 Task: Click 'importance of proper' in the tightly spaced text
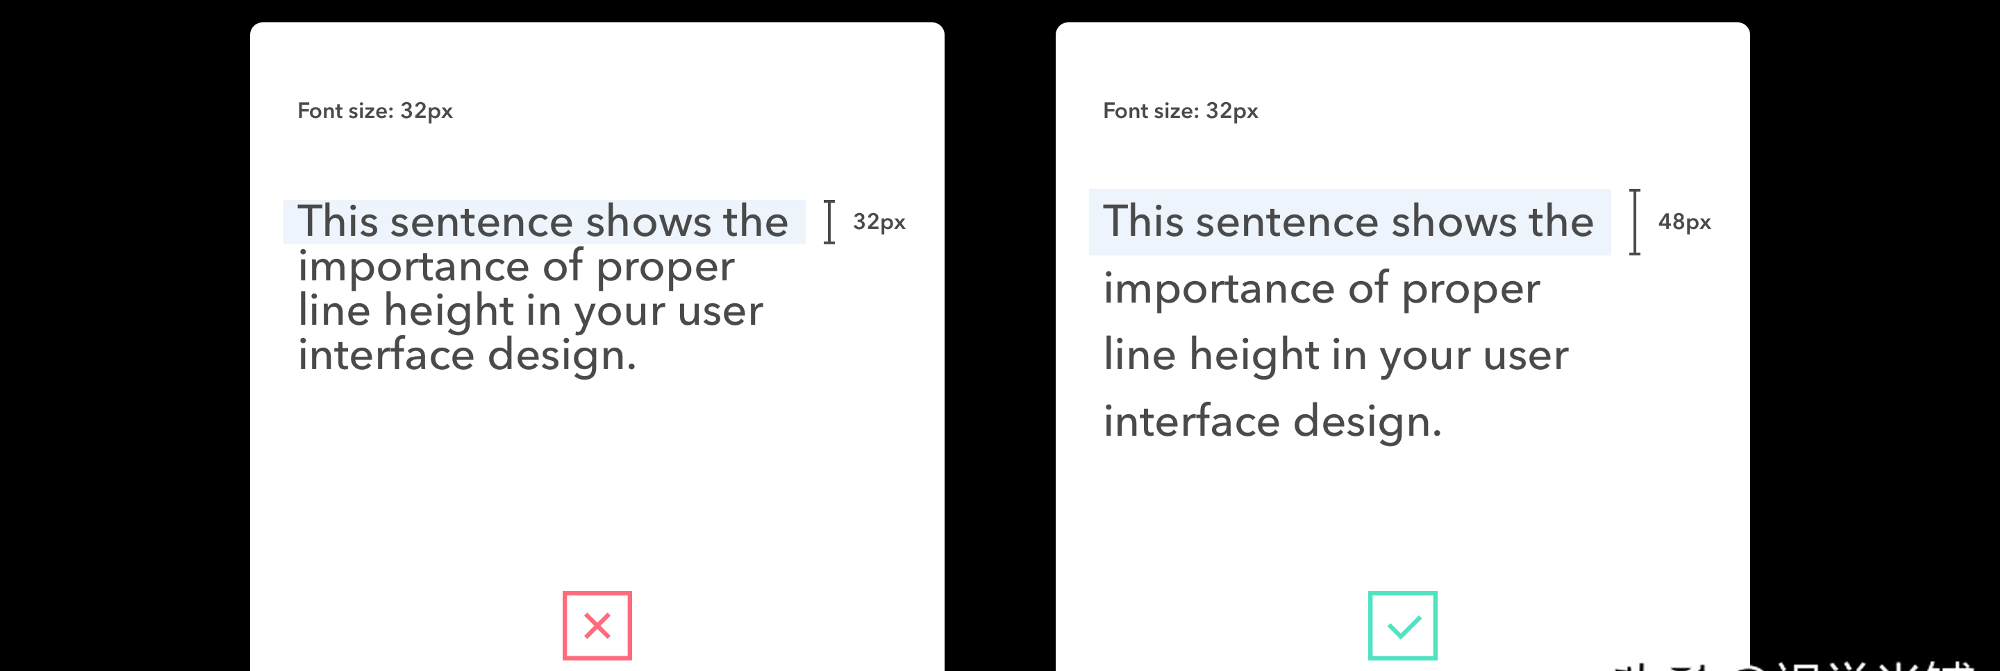(x=516, y=268)
